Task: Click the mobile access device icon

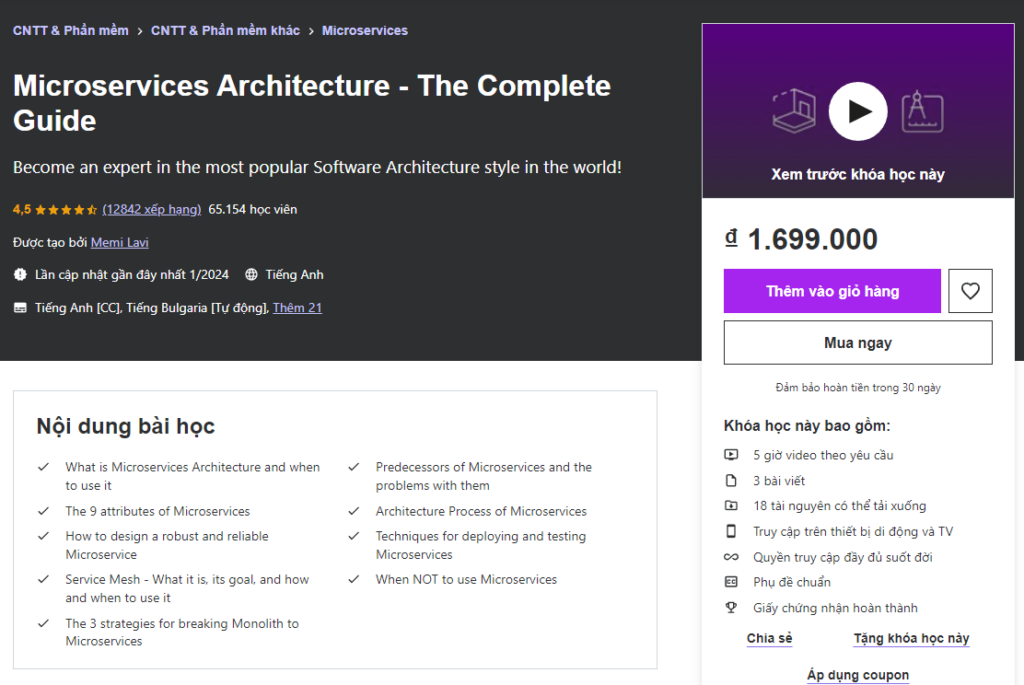Action: 731,532
